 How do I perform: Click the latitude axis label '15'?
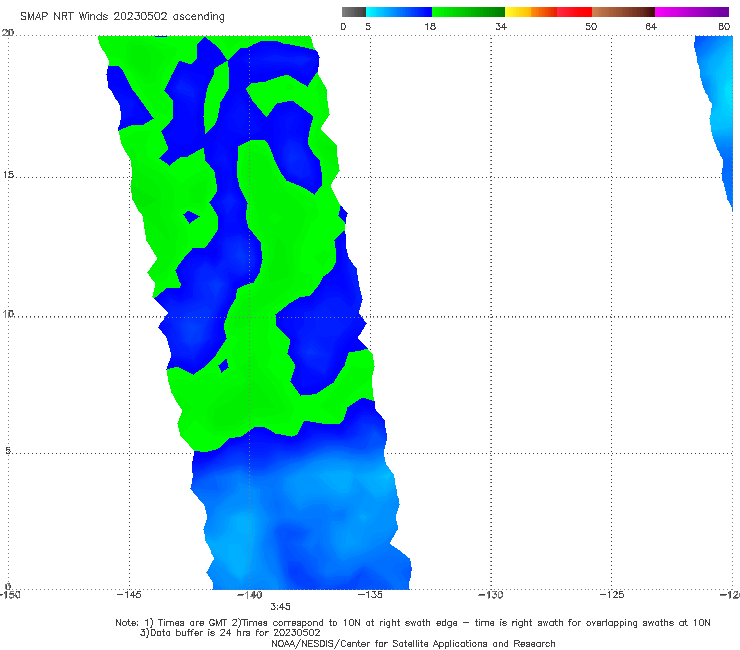click(x=8, y=175)
